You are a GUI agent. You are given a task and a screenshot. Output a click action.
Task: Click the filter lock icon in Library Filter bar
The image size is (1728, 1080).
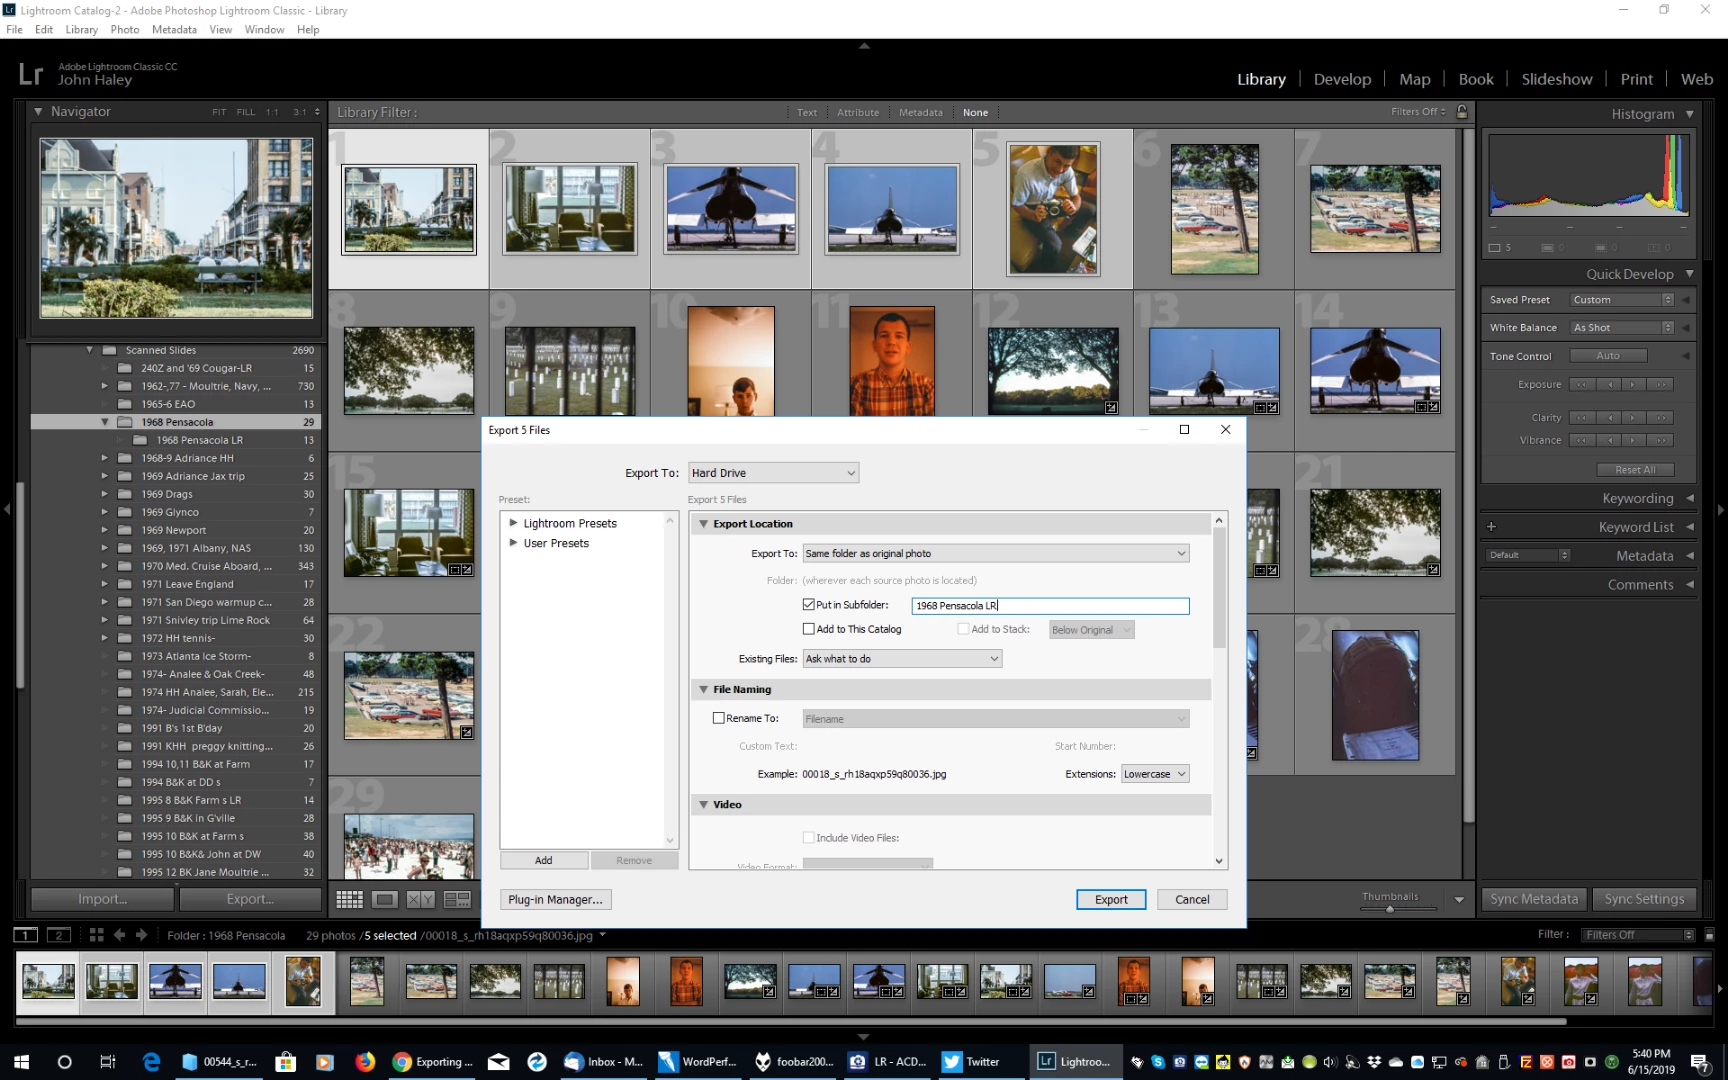coord(1462,112)
